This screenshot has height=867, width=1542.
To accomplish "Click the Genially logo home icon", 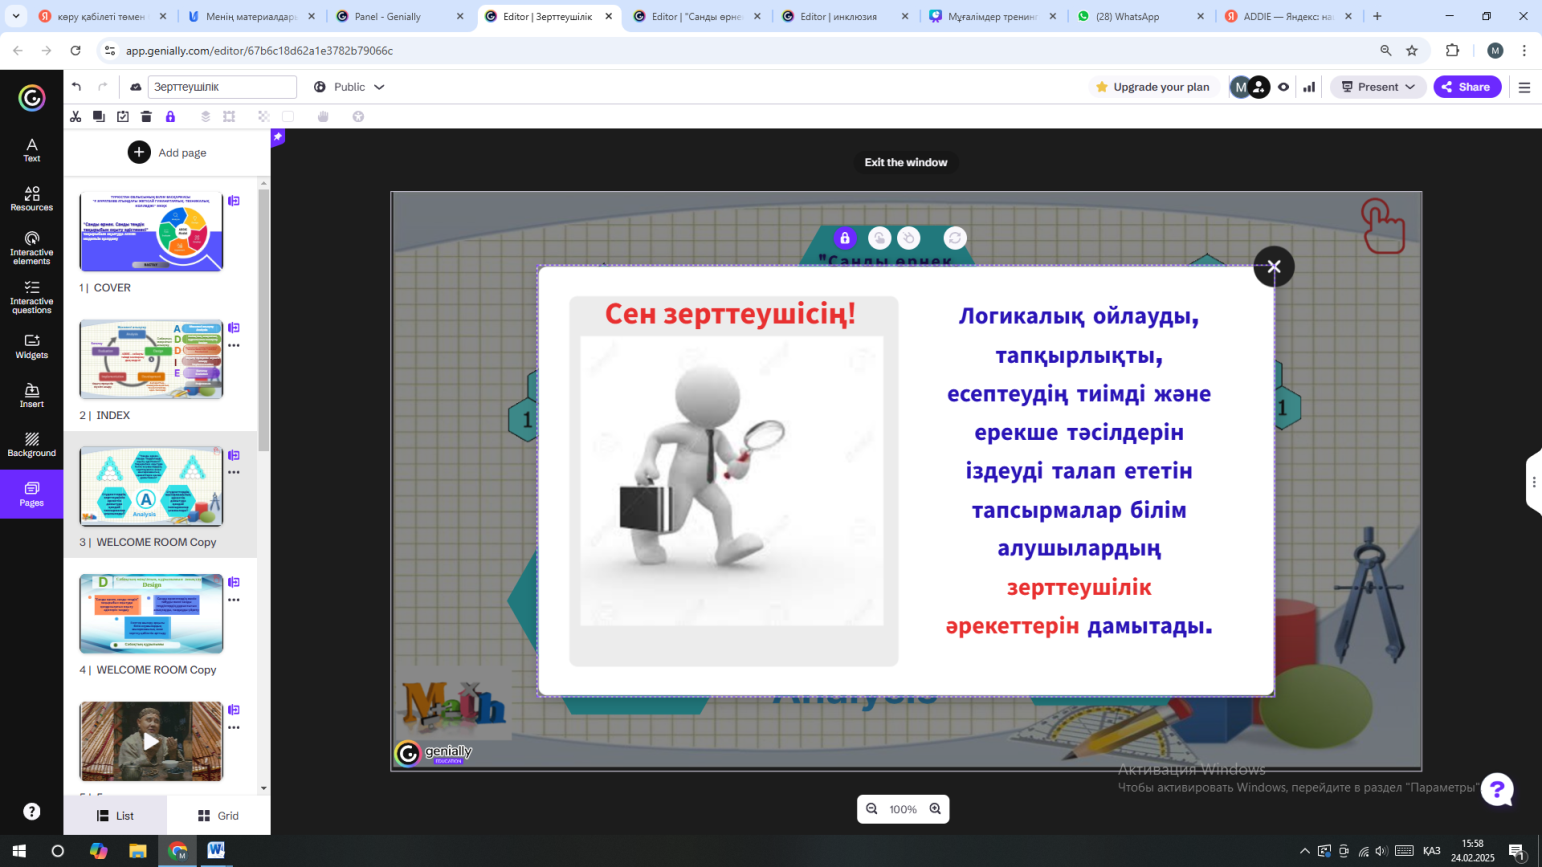I will [32, 97].
